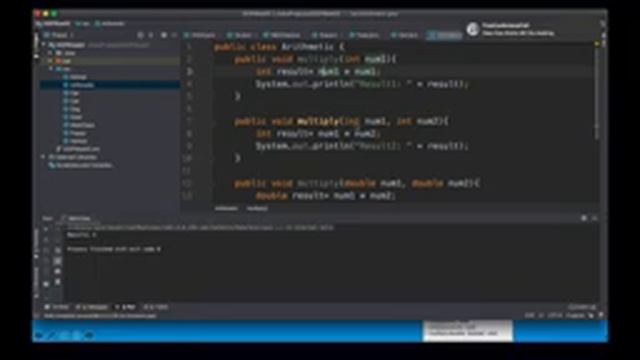Collapse the root project node
The image size is (640, 360).
(x=44, y=45)
